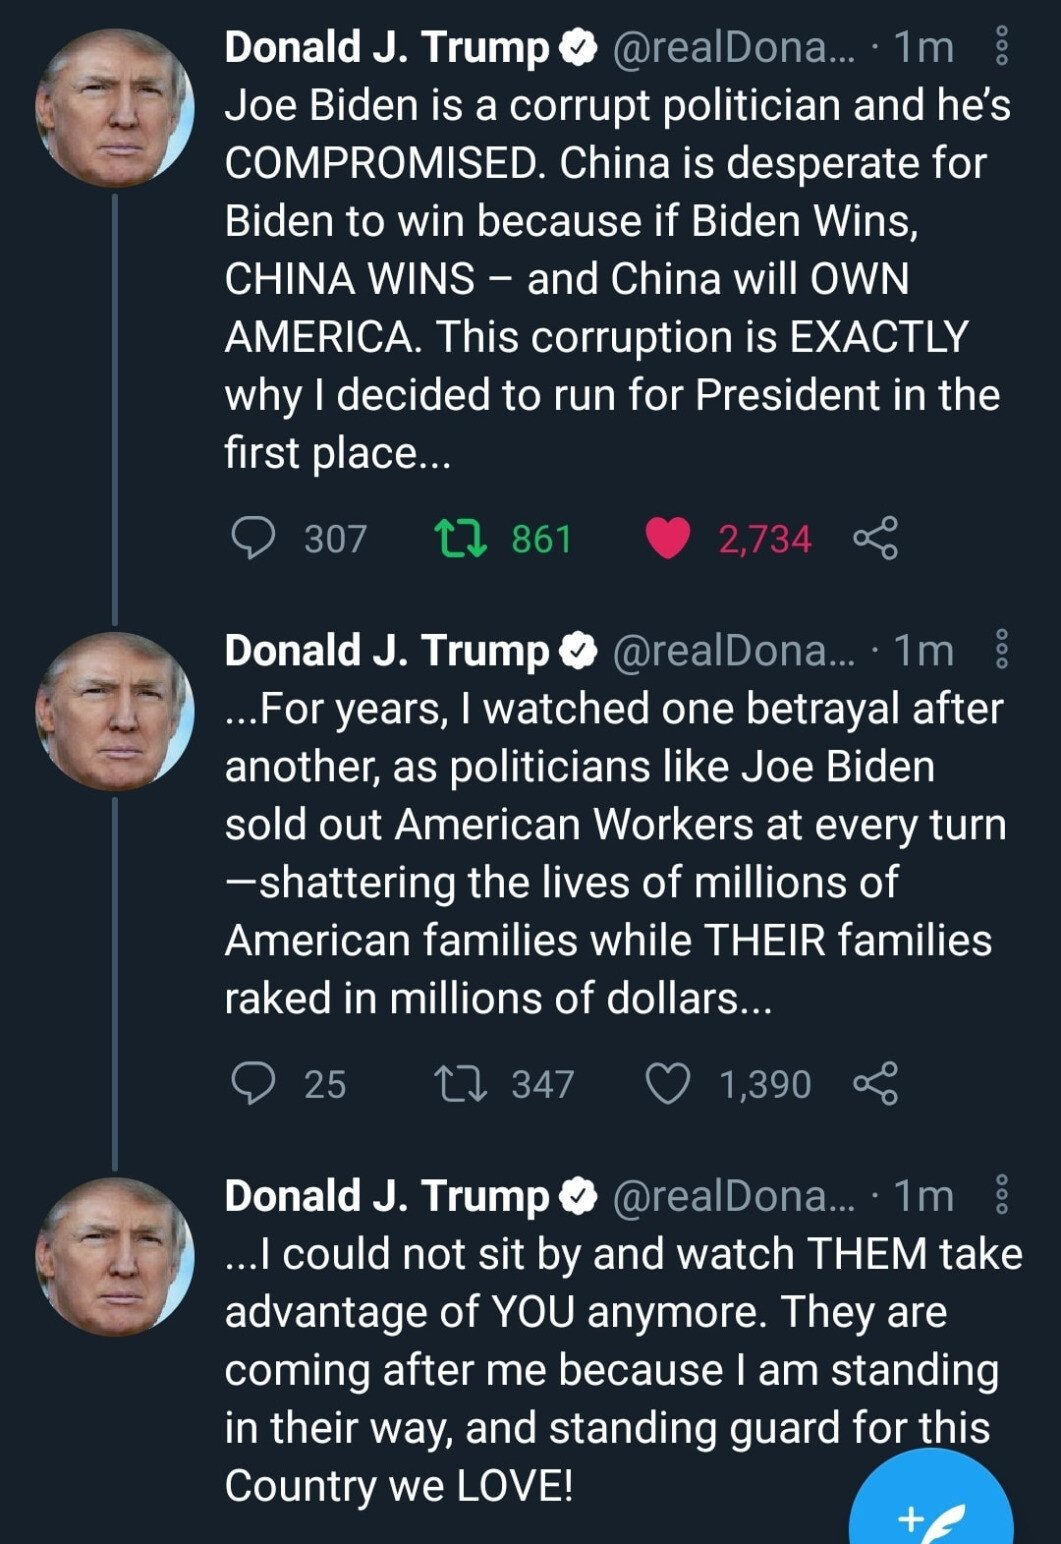Tap the avatar beside the third tweet
Image resolution: width=1061 pixels, height=1544 pixels.
[x=114, y=1257]
